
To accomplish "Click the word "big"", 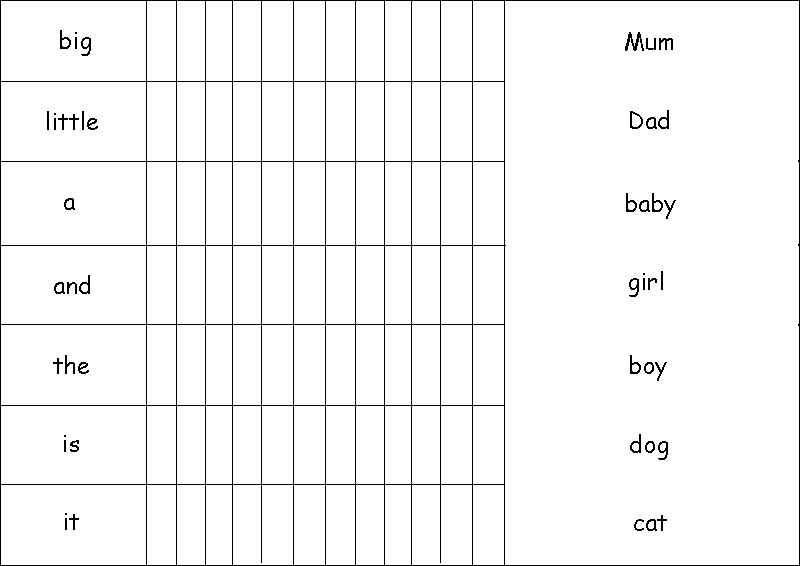I will (x=75, y=42).
